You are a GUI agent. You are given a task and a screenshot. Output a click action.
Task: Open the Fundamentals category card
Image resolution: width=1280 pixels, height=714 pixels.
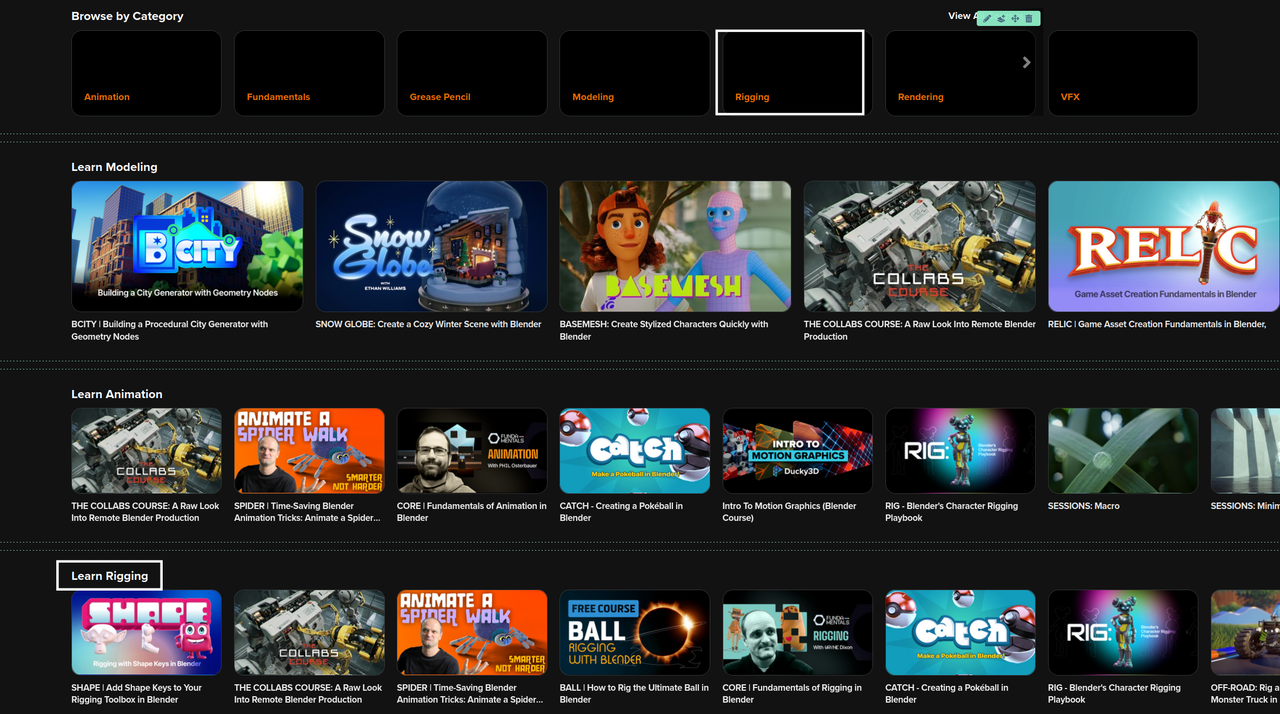tap(309, 73)
